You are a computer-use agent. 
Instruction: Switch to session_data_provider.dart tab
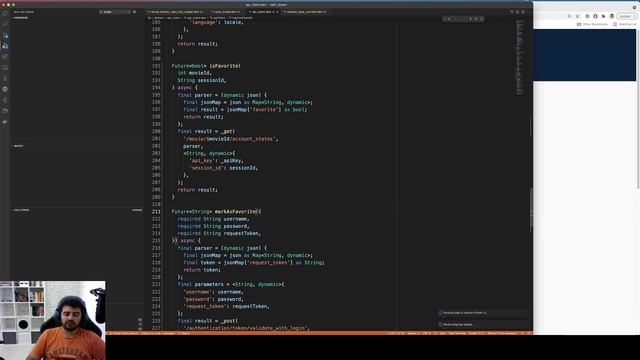point(305,12)
